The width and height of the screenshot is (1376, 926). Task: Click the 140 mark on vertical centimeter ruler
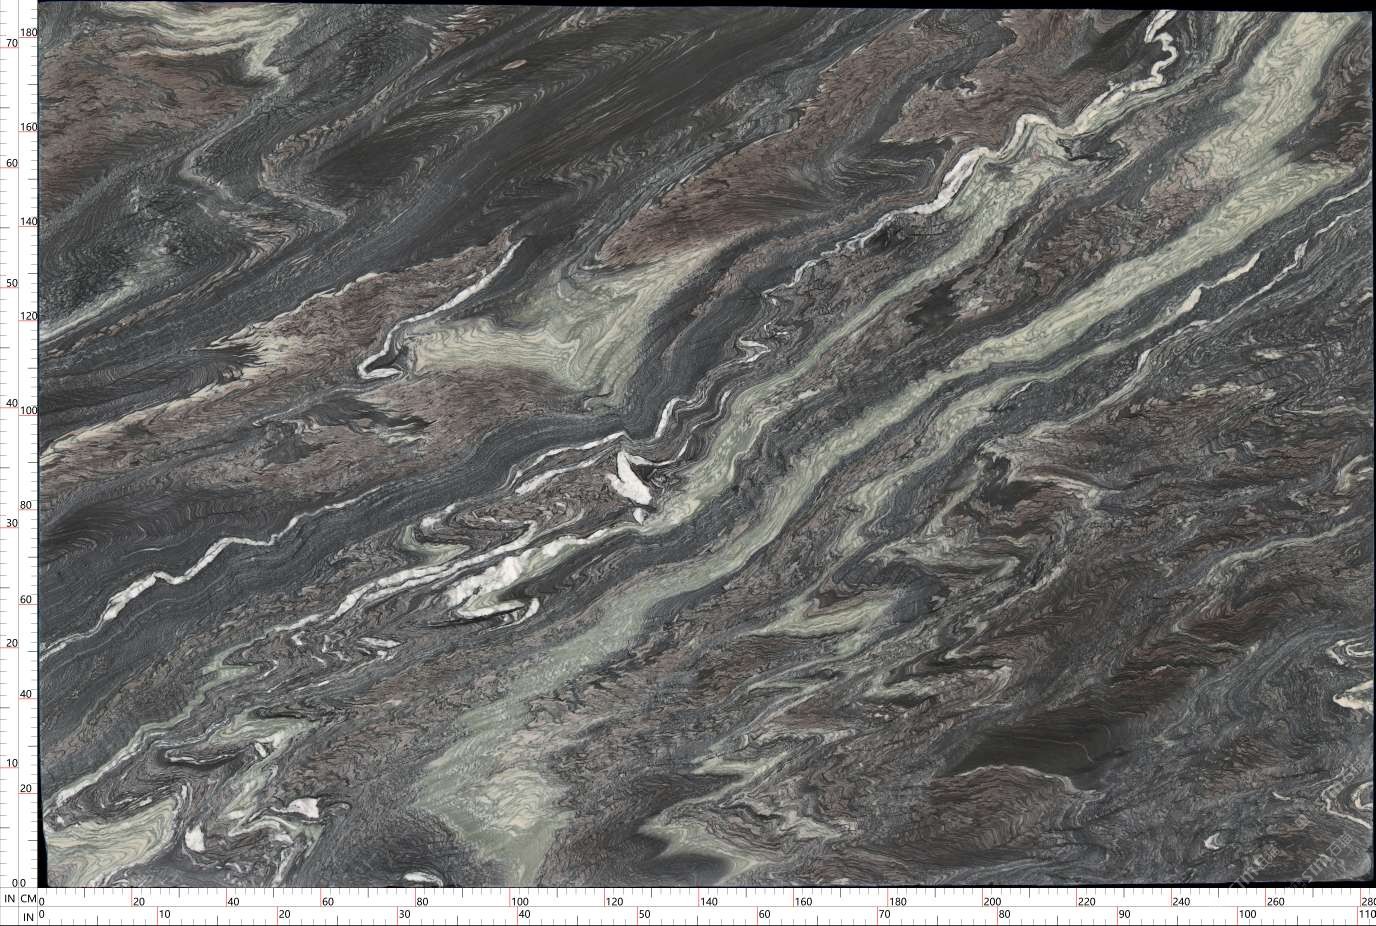tap(29, 223)
